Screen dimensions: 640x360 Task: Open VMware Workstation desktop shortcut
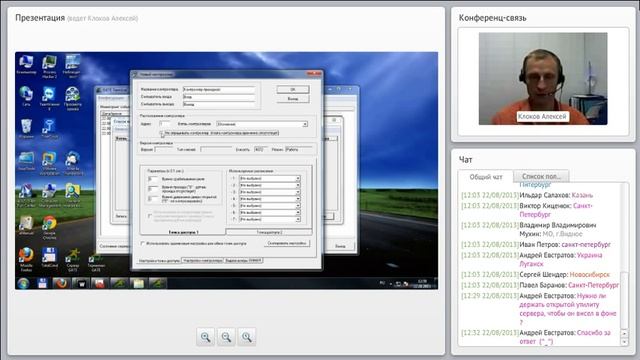[49, 163]
